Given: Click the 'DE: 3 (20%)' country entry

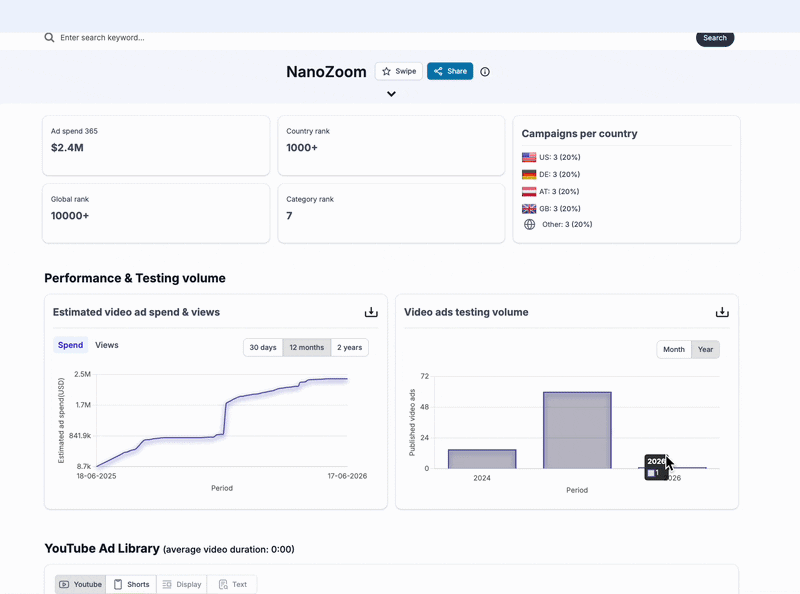Looking at the screenshot, I should pyautogui.click(x=560, y=175).
